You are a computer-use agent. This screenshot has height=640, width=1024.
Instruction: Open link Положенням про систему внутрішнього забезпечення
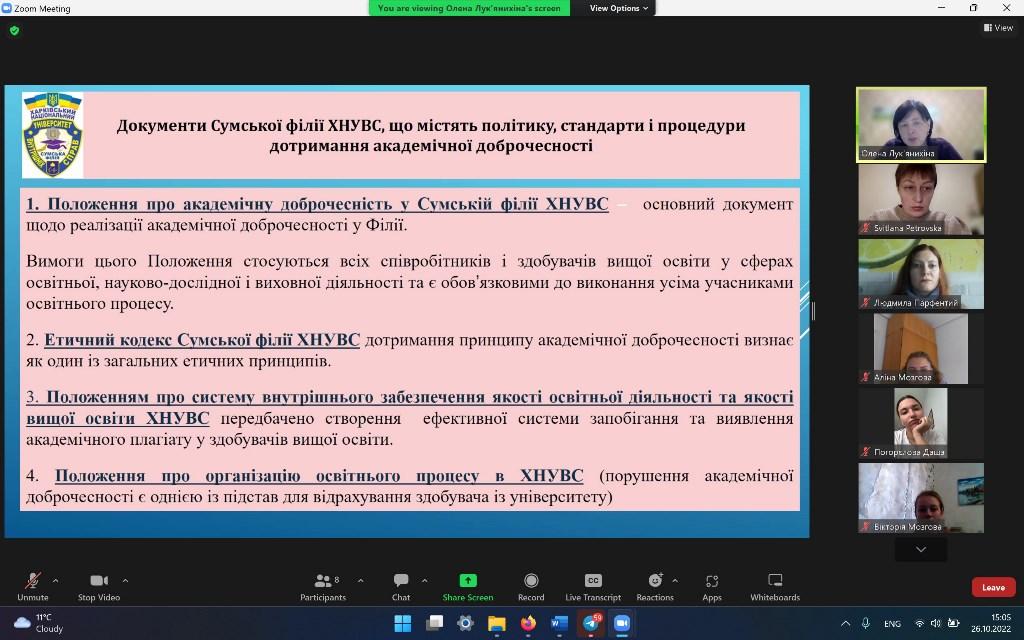tap(409, 408)
